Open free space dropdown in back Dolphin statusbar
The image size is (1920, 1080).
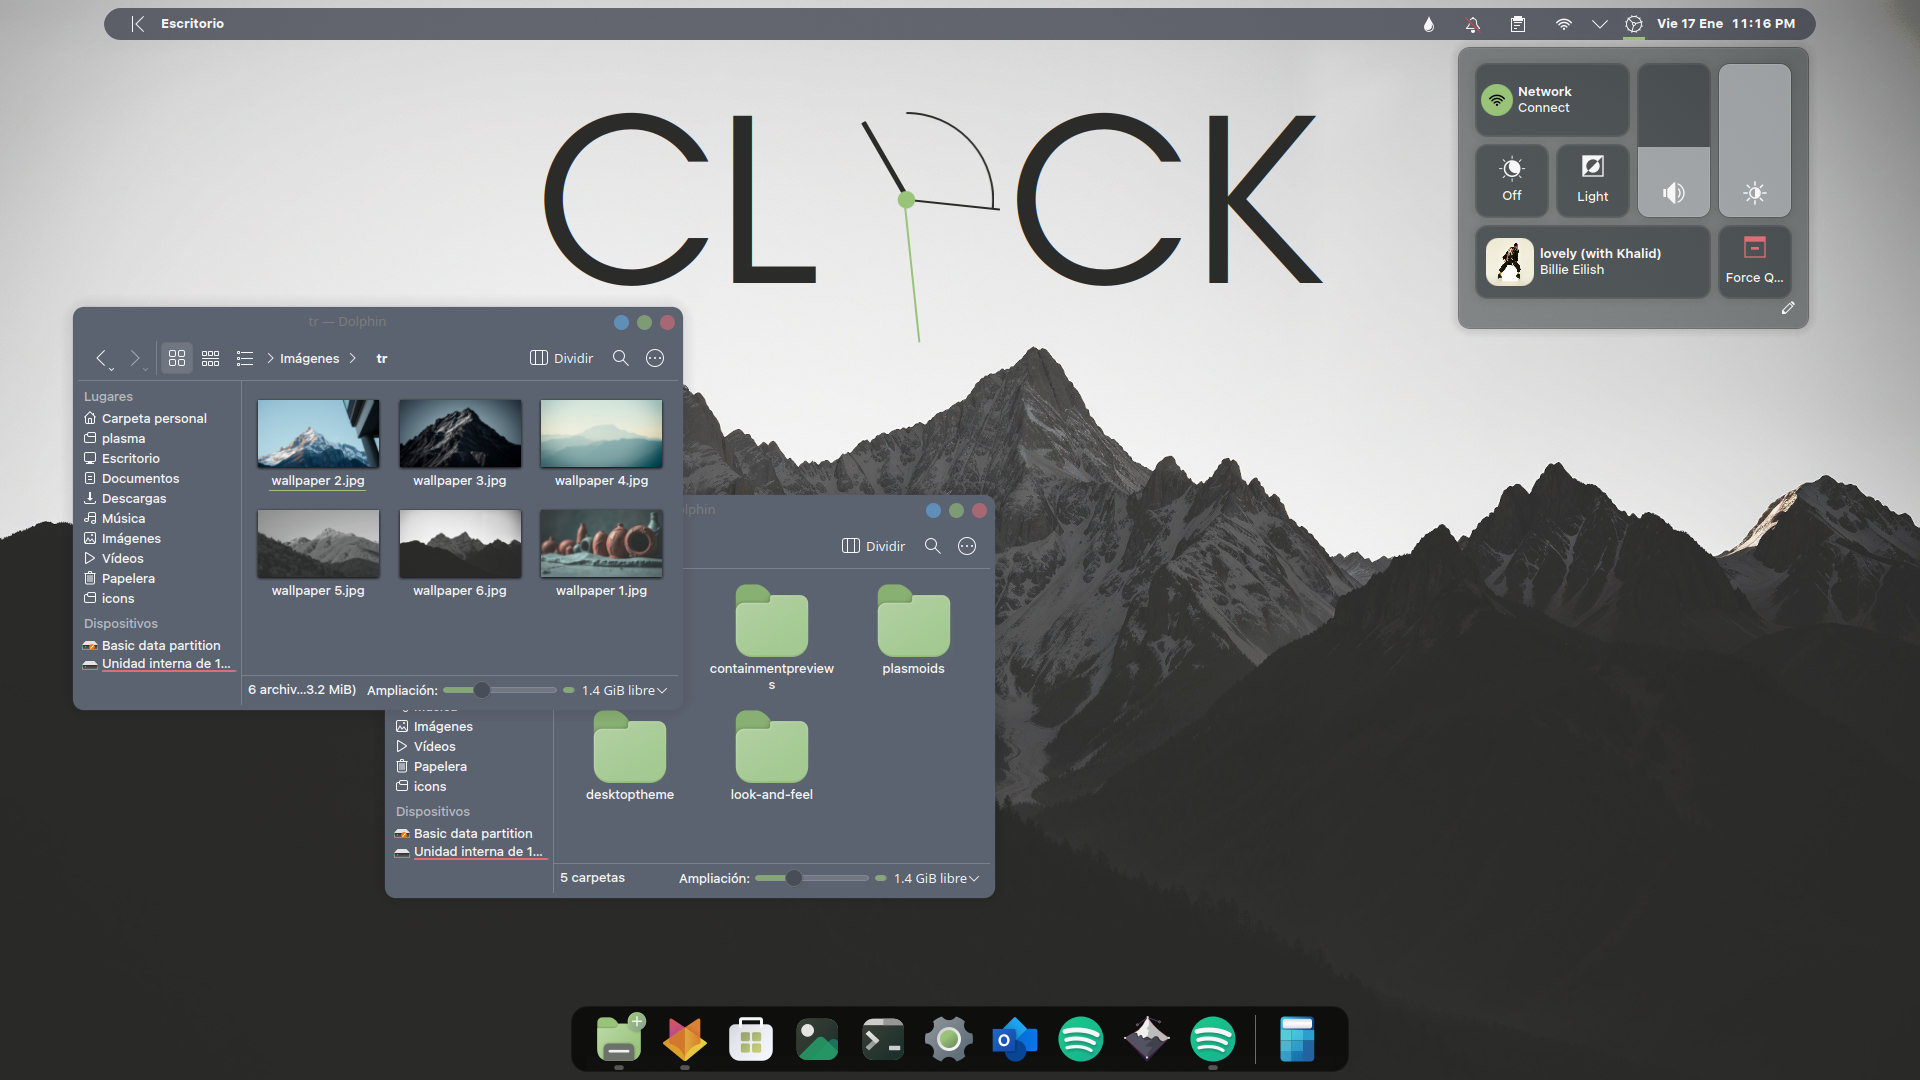pyautogui.click(x=936, y=878)
